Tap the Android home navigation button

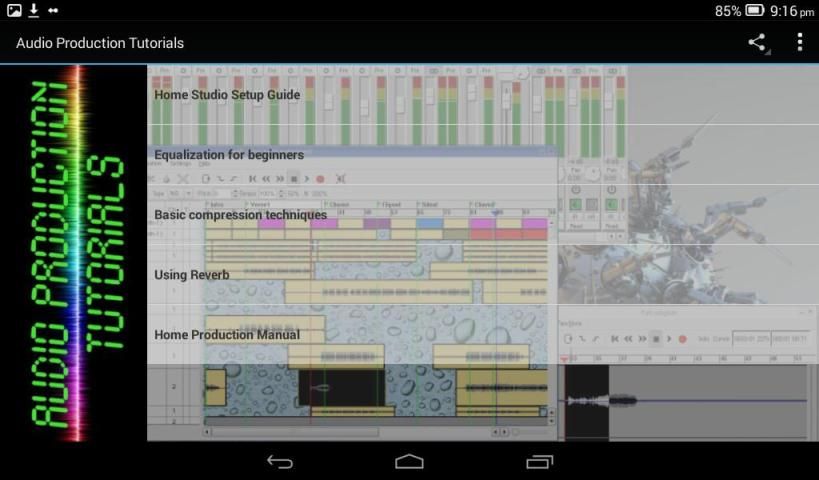click(409, 461)
